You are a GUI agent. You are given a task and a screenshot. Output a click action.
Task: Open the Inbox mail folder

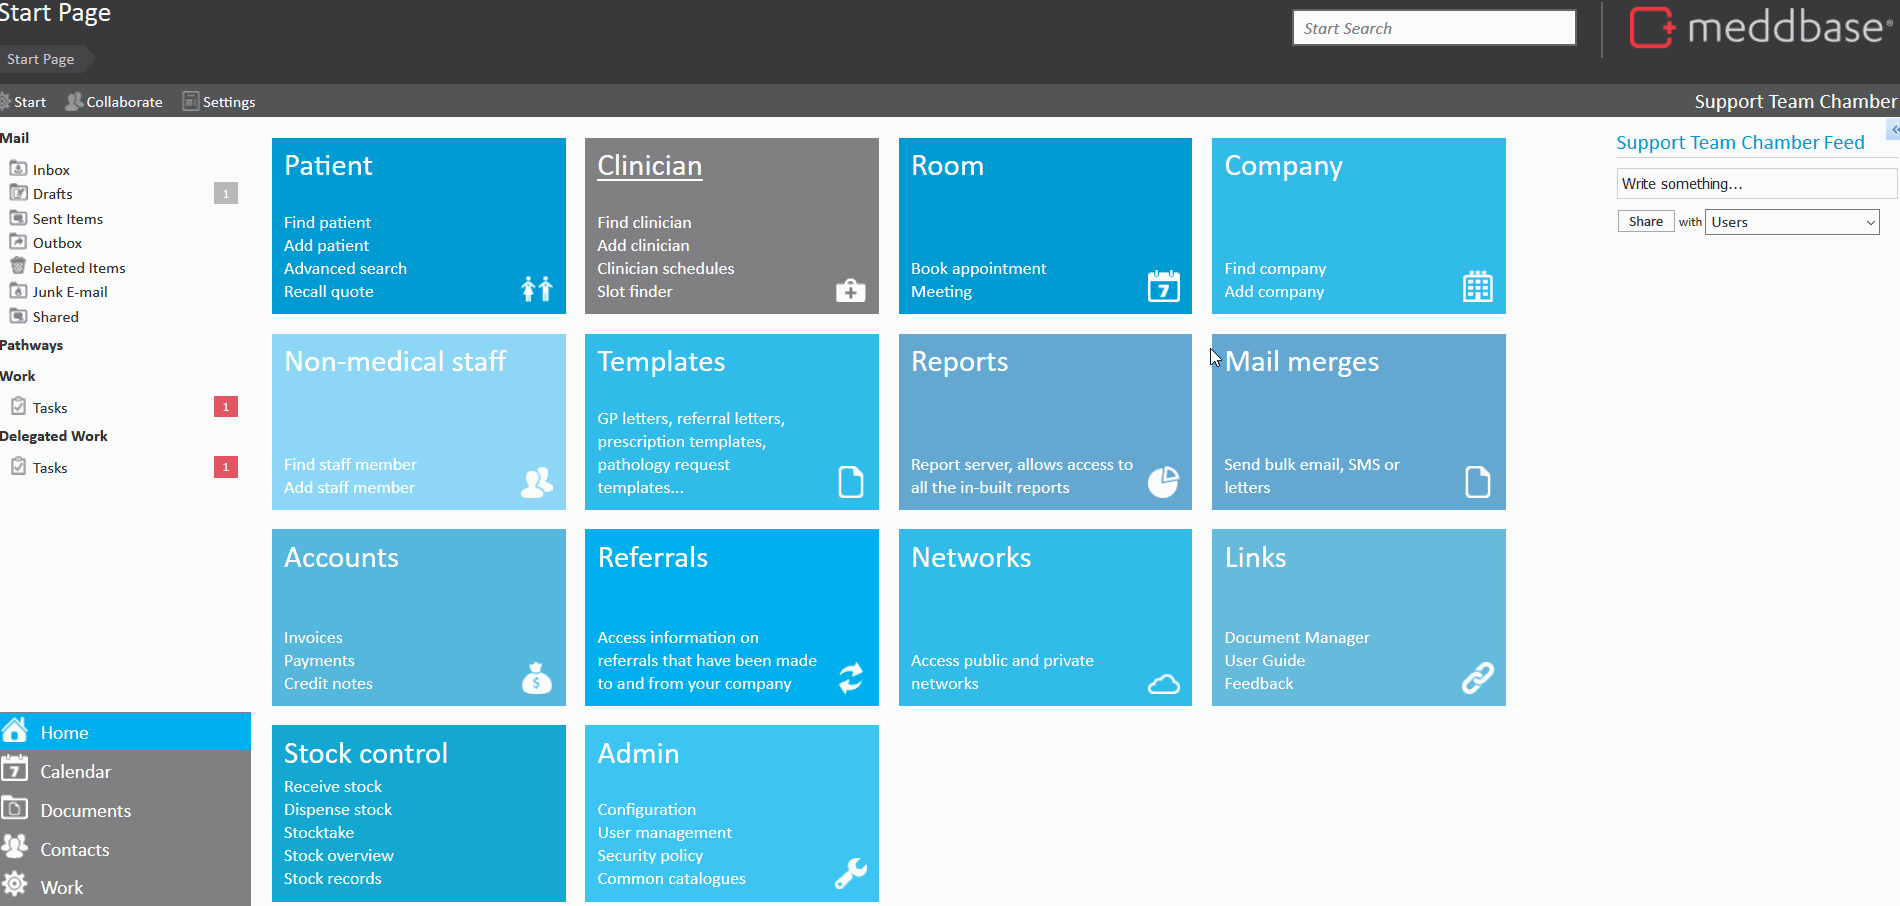pyautogui.click(x=51, y=170)
